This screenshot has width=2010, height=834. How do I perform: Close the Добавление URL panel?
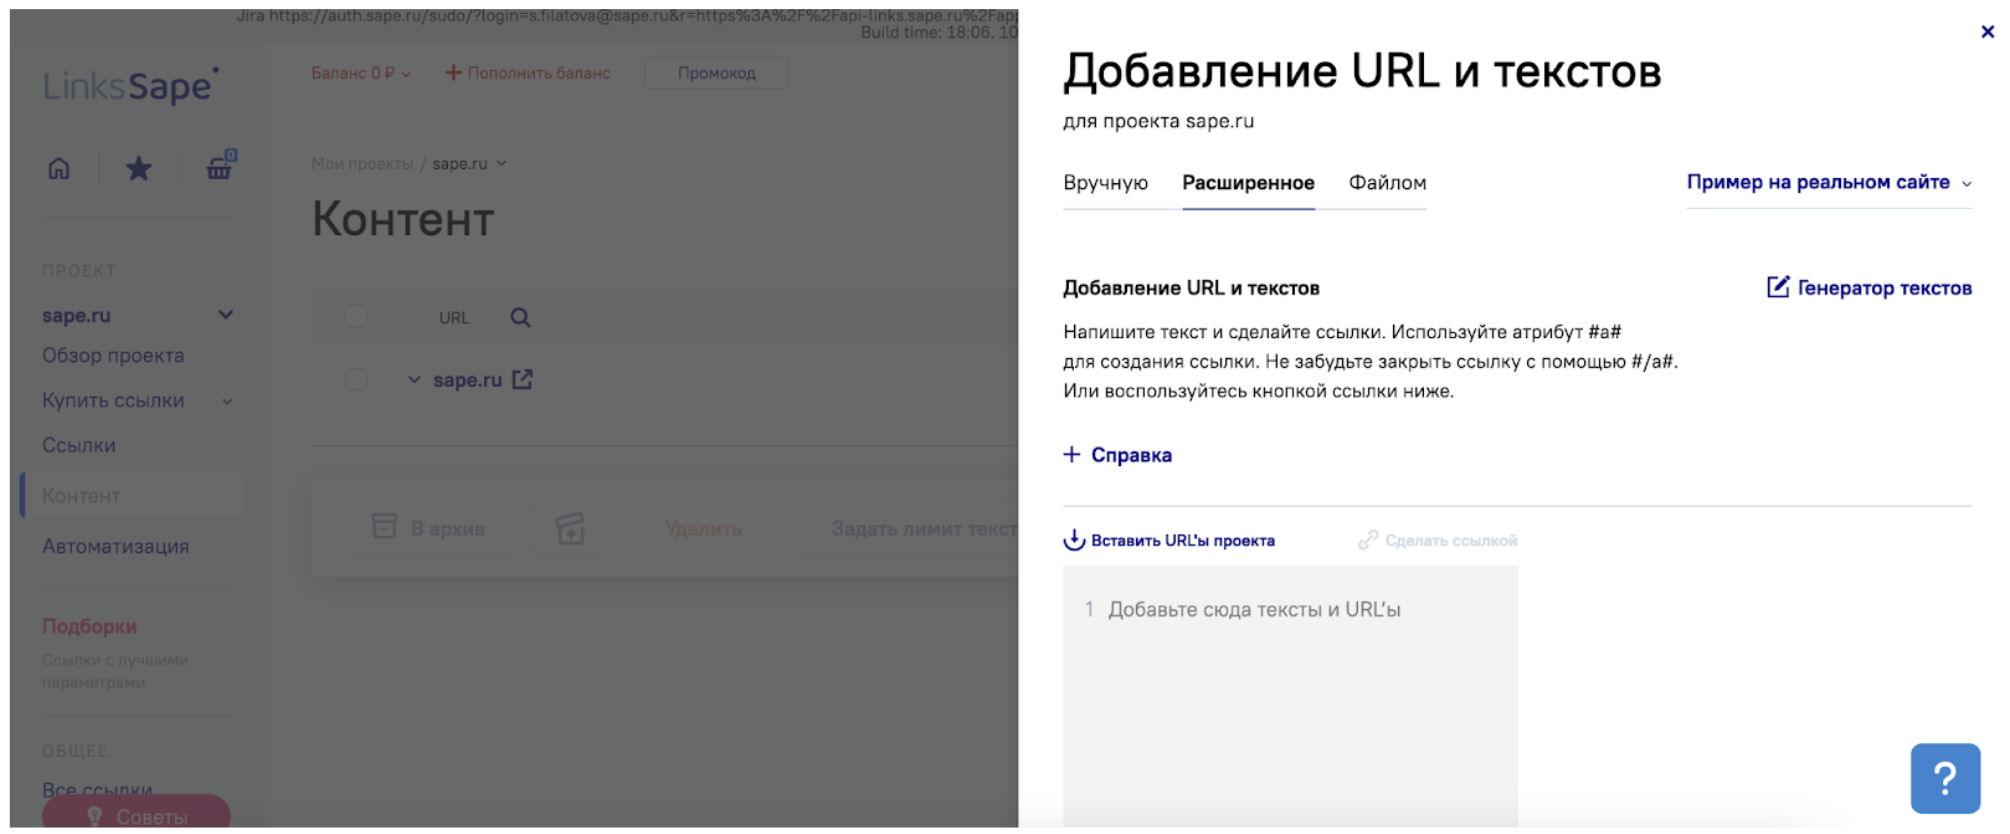pyautogui.click(x=1987, y=32)
